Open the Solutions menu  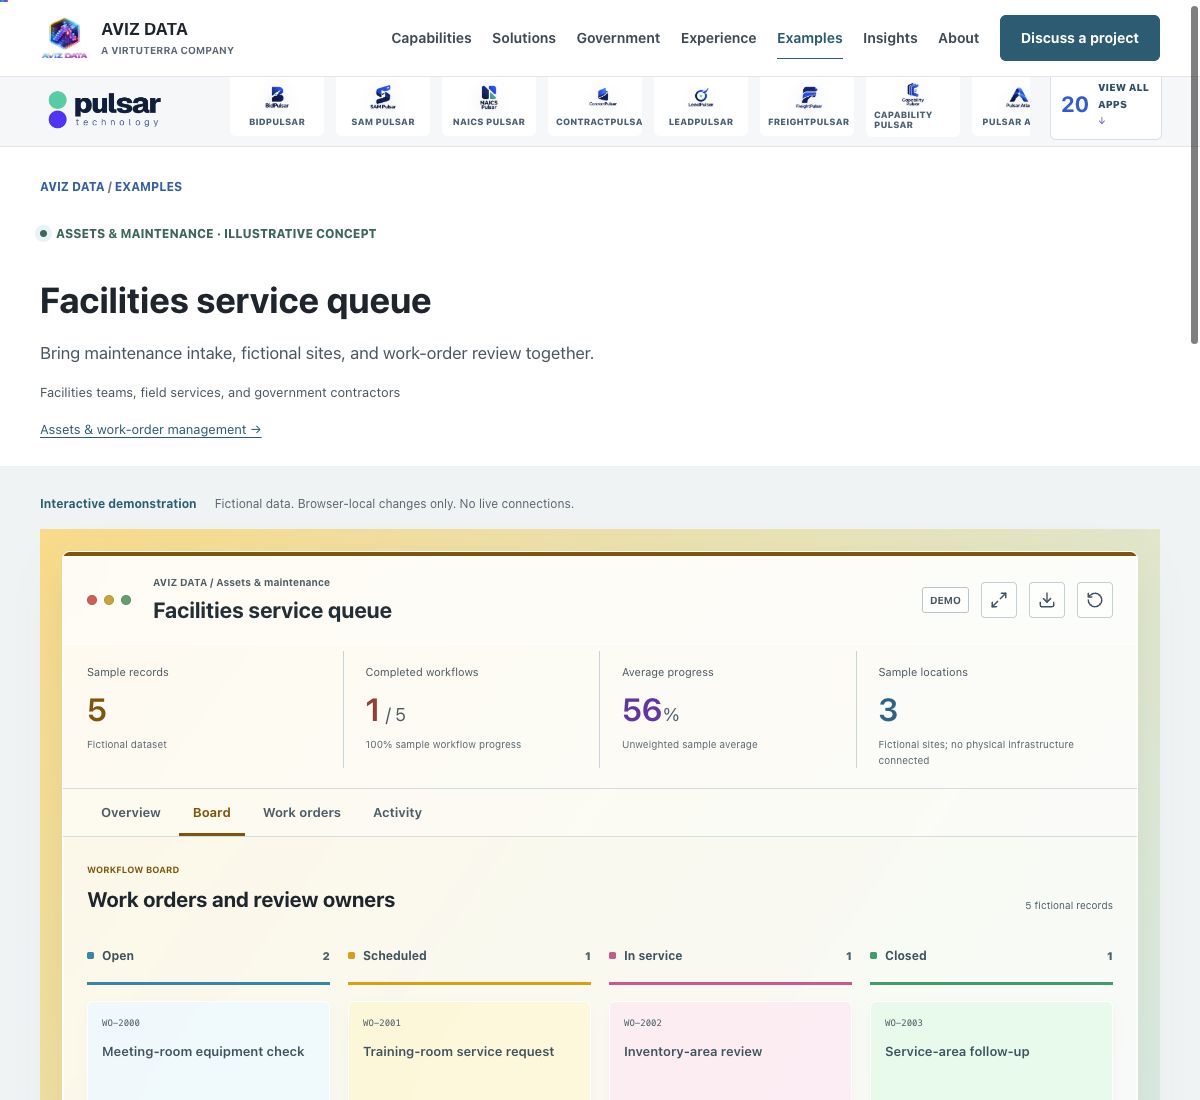pyautogui.click(x=524, y=38)
